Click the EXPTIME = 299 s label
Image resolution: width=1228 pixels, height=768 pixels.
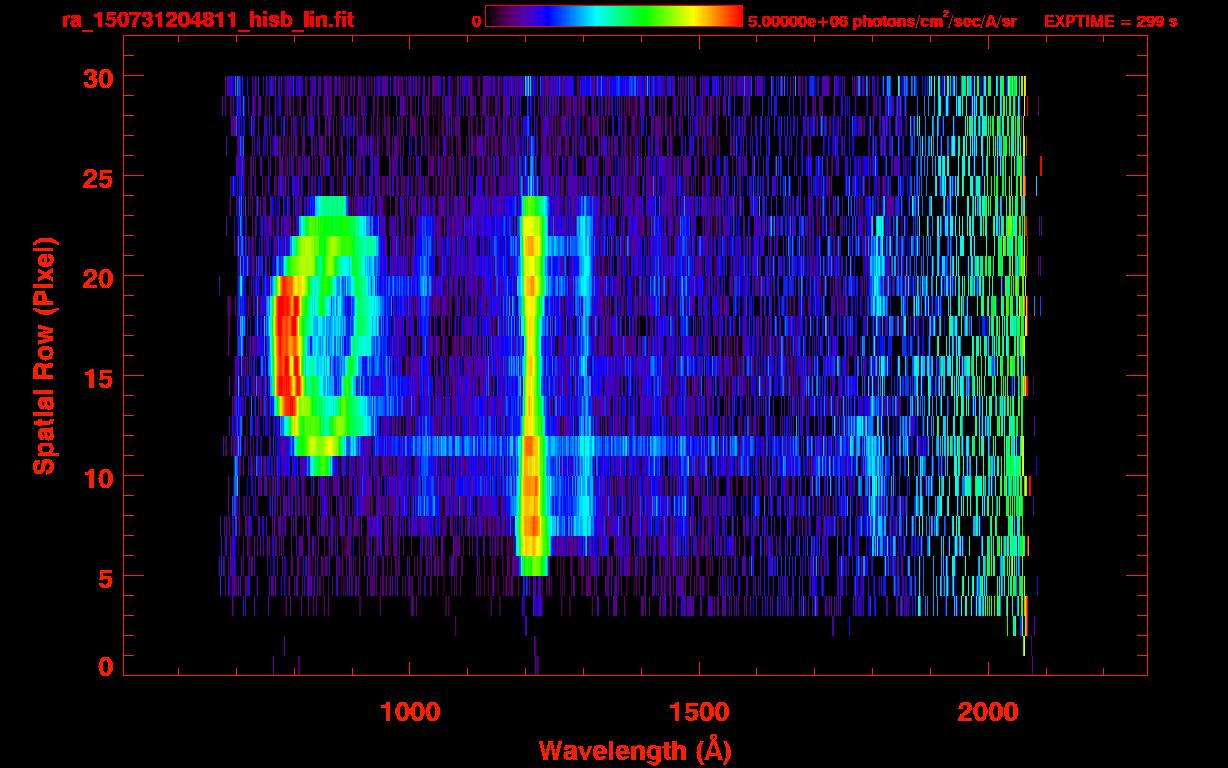click(x=1110, y=21)
